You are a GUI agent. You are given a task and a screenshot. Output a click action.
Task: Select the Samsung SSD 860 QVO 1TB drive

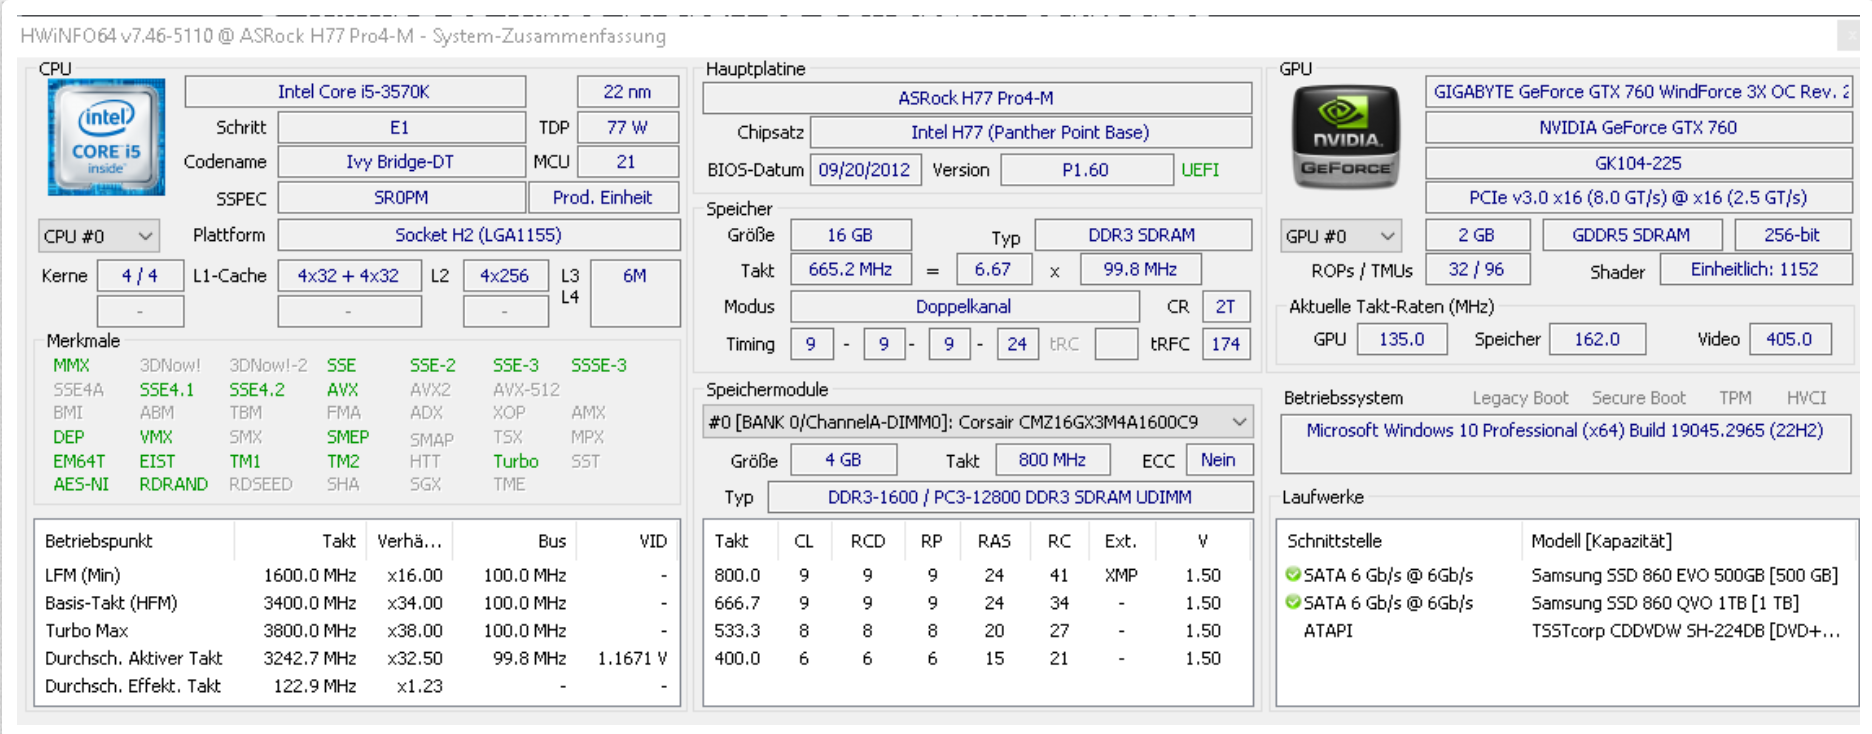(1565, 603)
